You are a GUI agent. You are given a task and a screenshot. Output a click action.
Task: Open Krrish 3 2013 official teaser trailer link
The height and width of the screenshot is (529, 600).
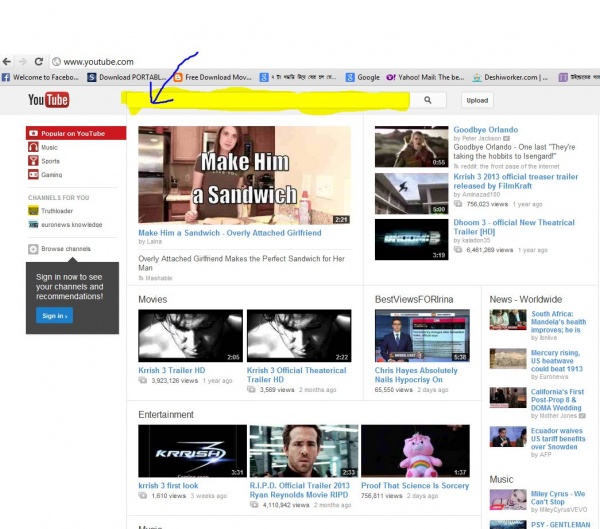coord(515,181)
